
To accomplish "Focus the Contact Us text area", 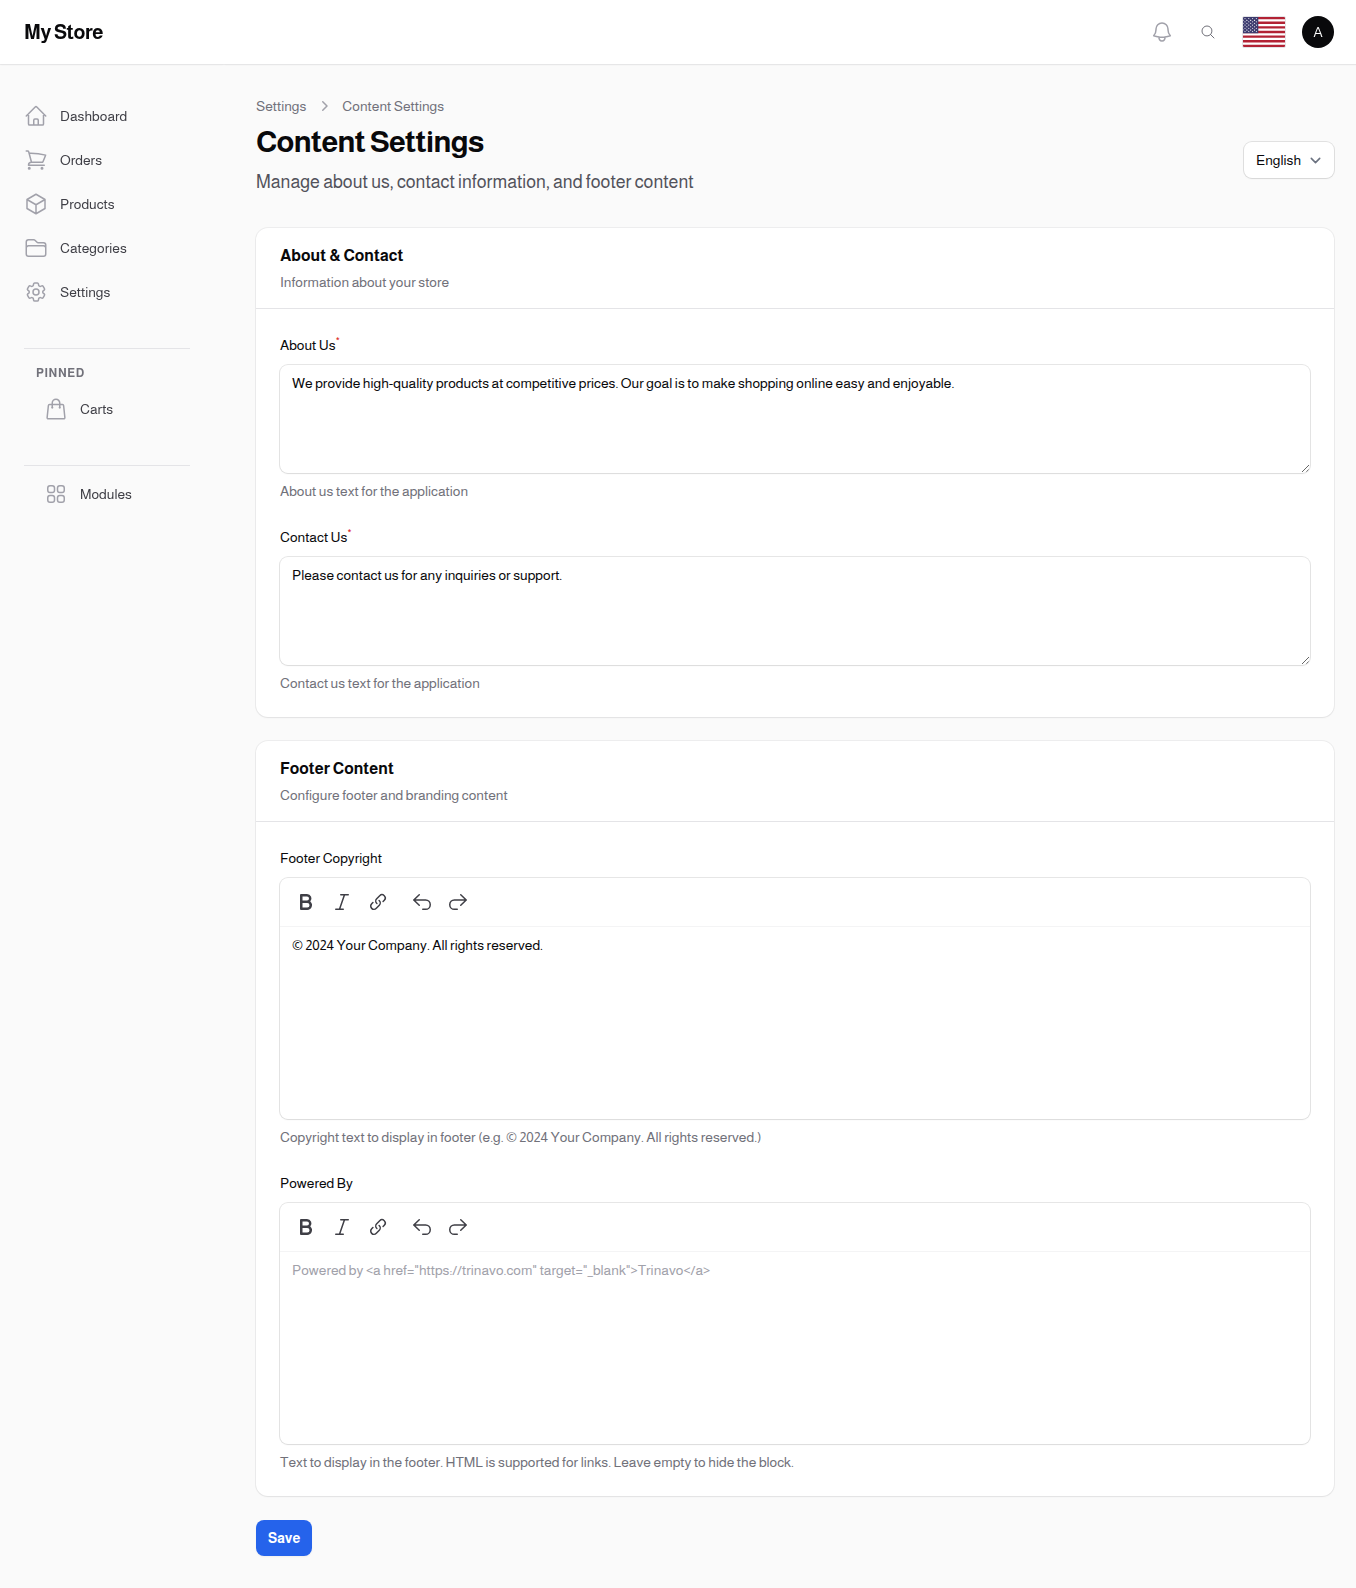I will 795,611.
